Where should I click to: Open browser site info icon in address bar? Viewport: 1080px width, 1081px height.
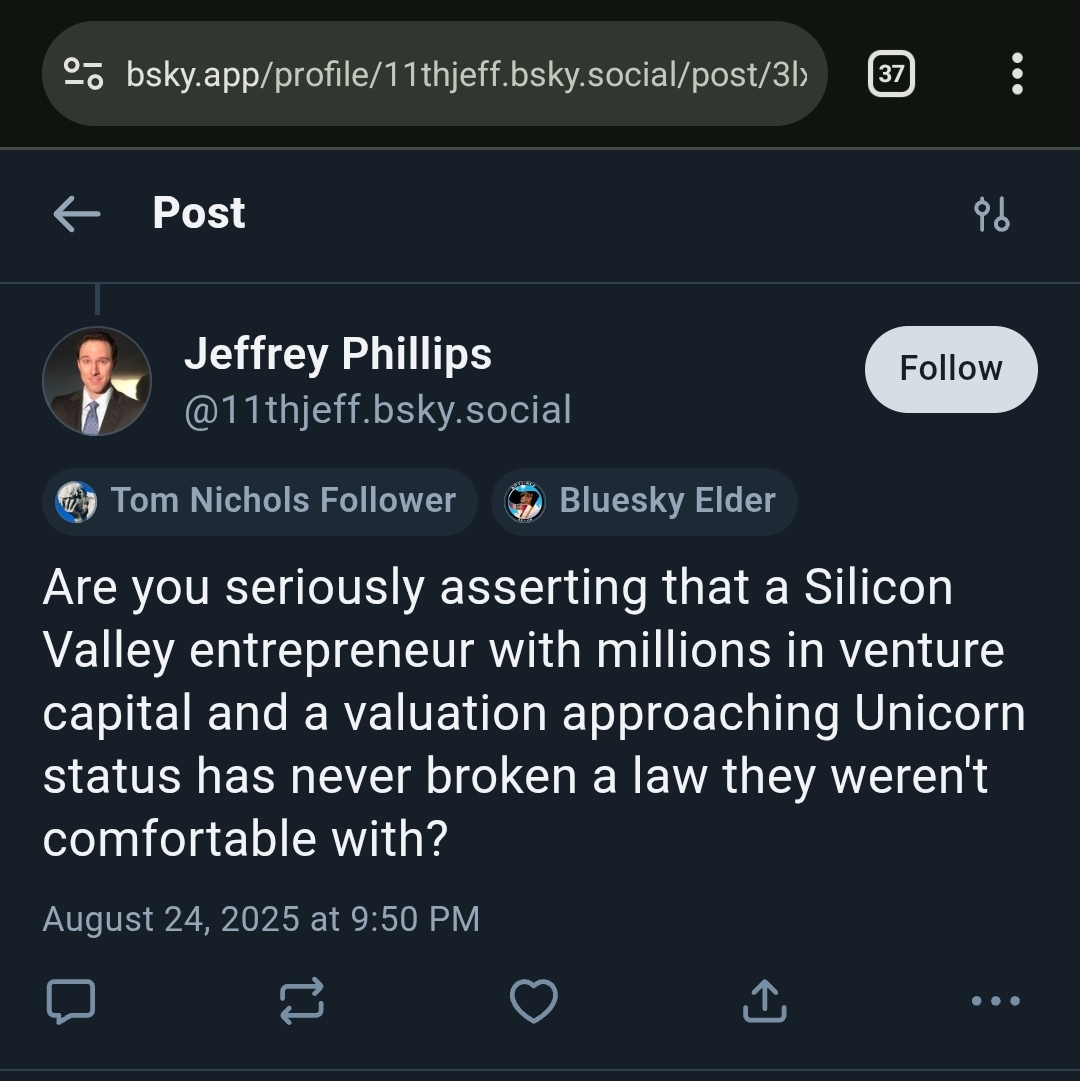84,73
